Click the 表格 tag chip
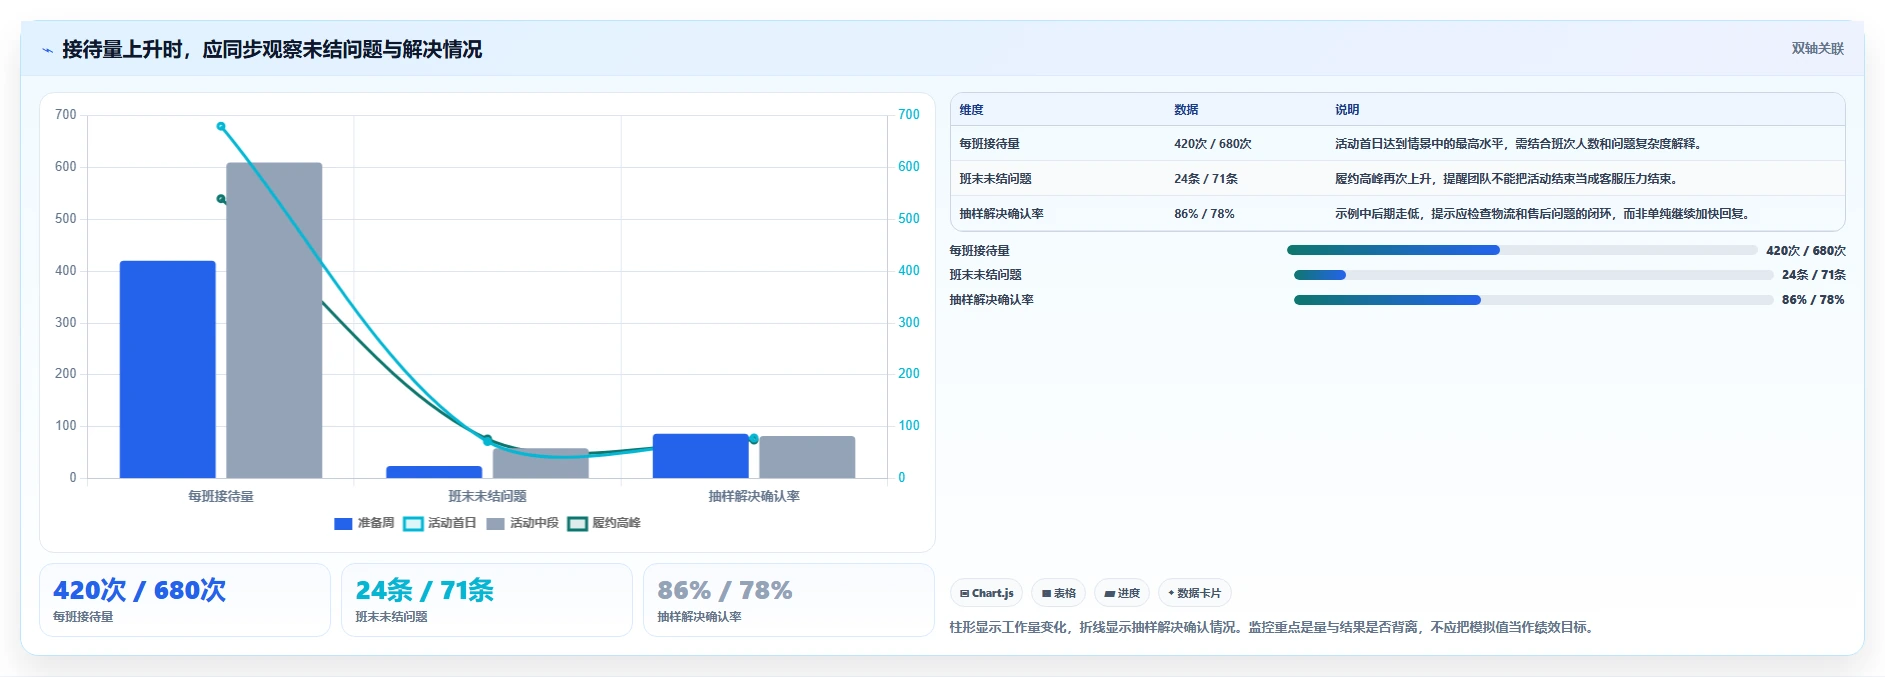The width and height of the screenshot is (1885, 677). 1058,593
